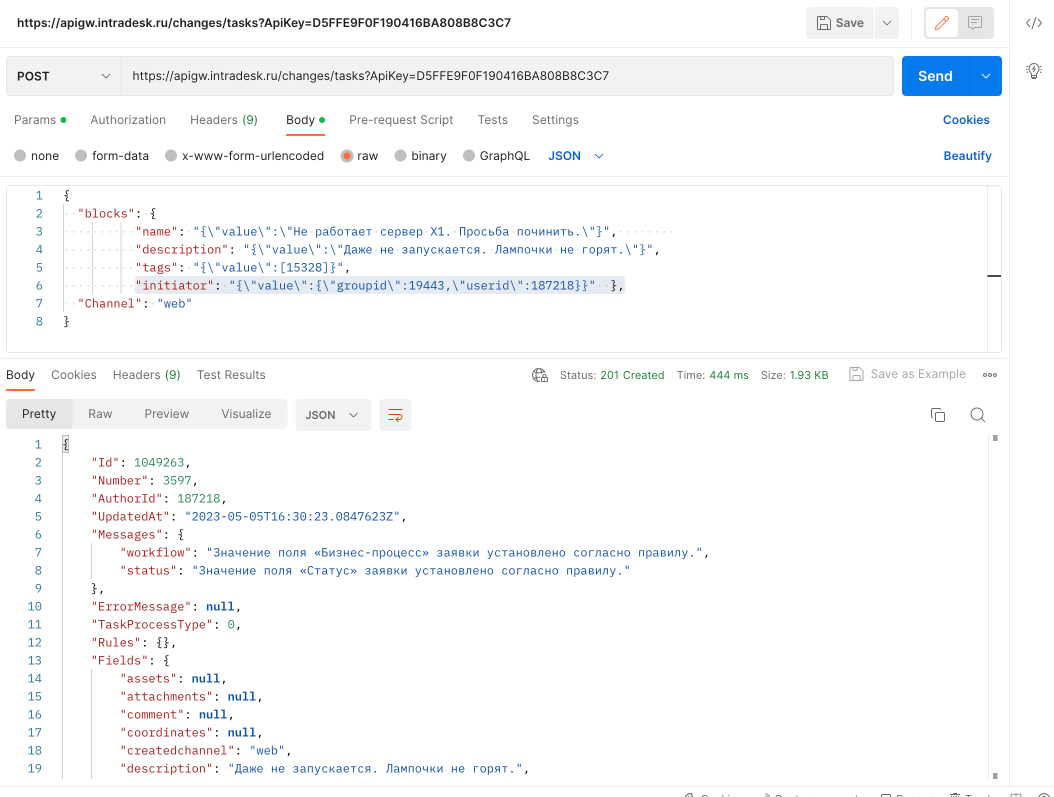The image size is (1054, 797).
Task: Click the "createdchannel": "web" line
Action: 205,751
